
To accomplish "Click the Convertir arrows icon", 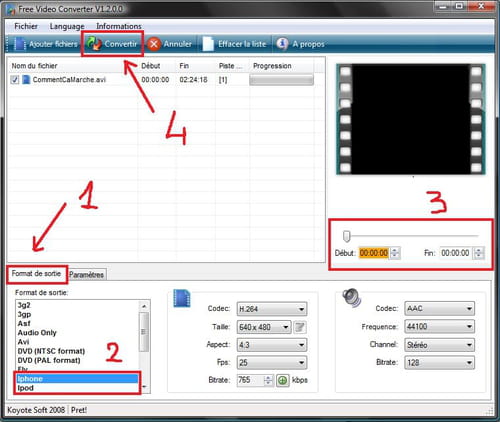I will coord(94,44).
